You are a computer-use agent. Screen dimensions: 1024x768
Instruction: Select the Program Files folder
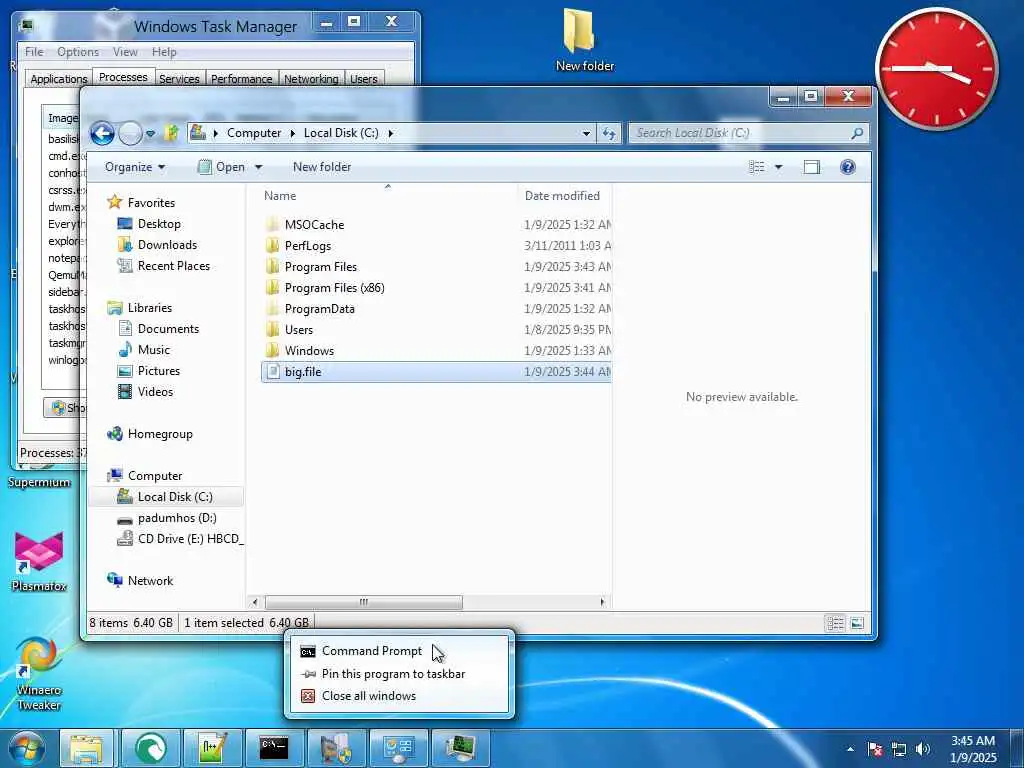pyautogui.click(x=436, y=266)
